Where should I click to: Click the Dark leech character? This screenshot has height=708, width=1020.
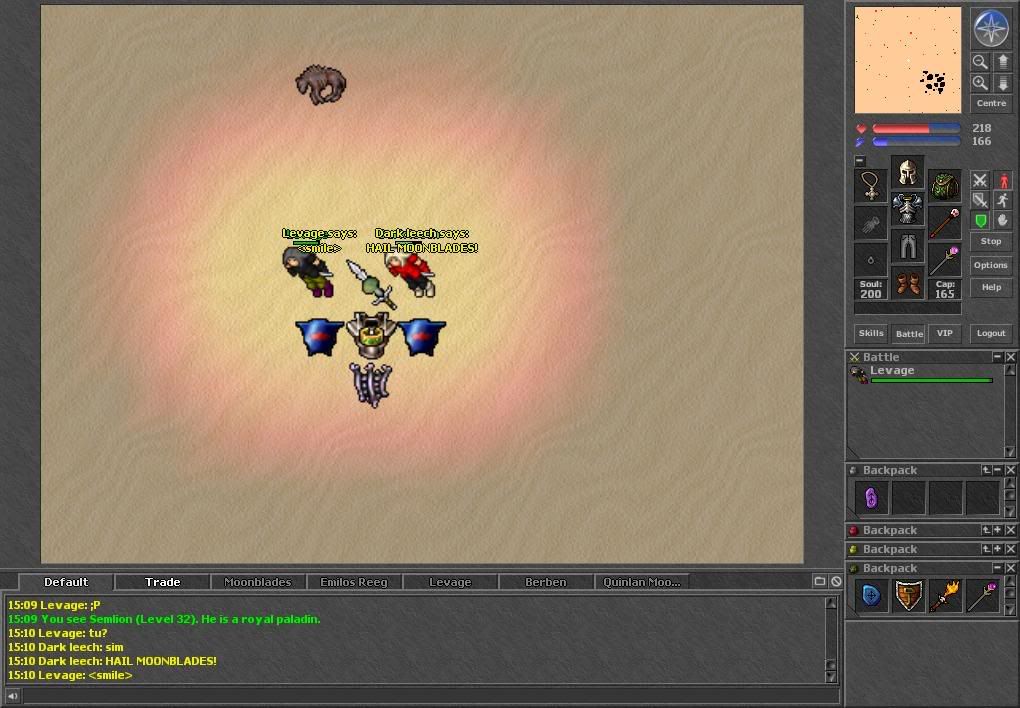pyautogui.click(x=410, y=274)
